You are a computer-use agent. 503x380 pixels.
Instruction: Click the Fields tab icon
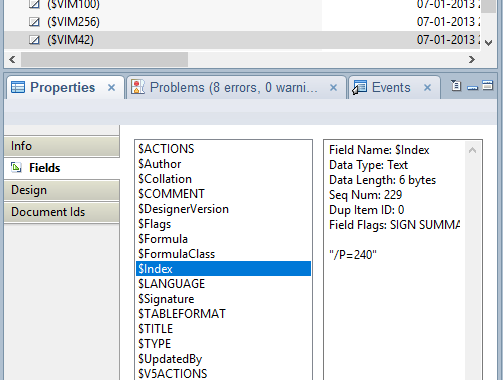[x=16, y=167]
